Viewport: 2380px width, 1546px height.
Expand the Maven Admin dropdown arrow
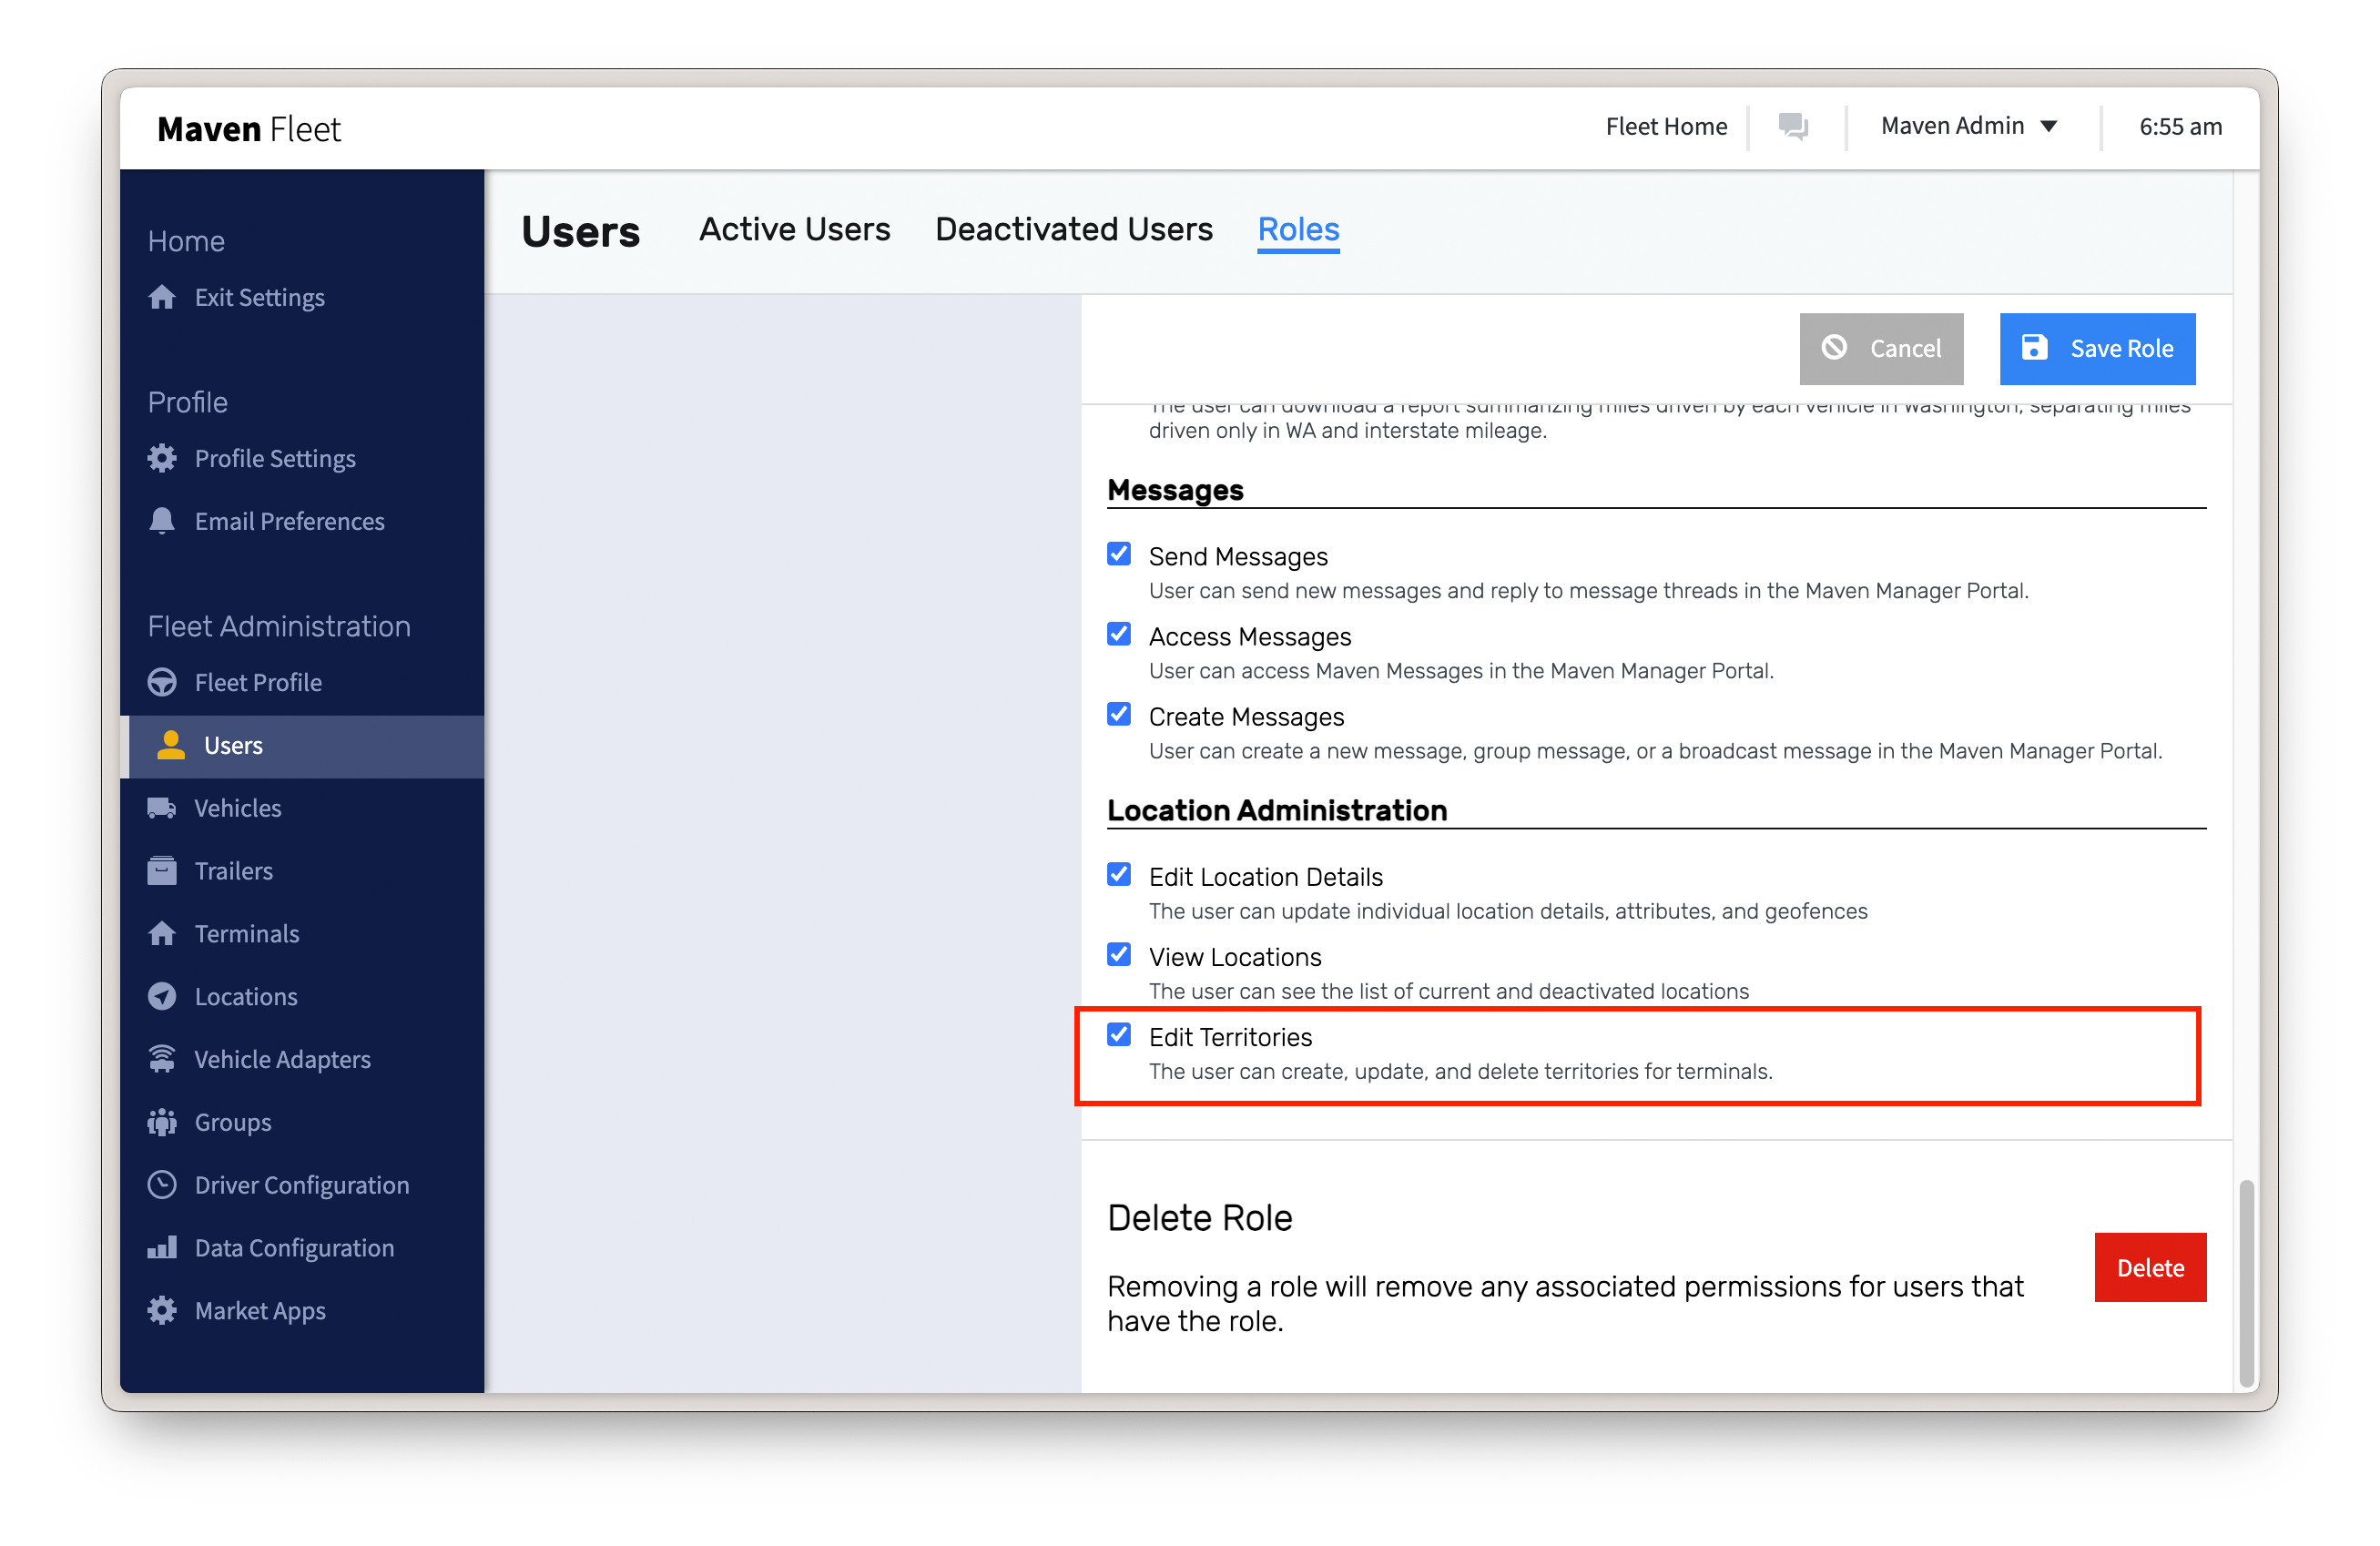2049,127
